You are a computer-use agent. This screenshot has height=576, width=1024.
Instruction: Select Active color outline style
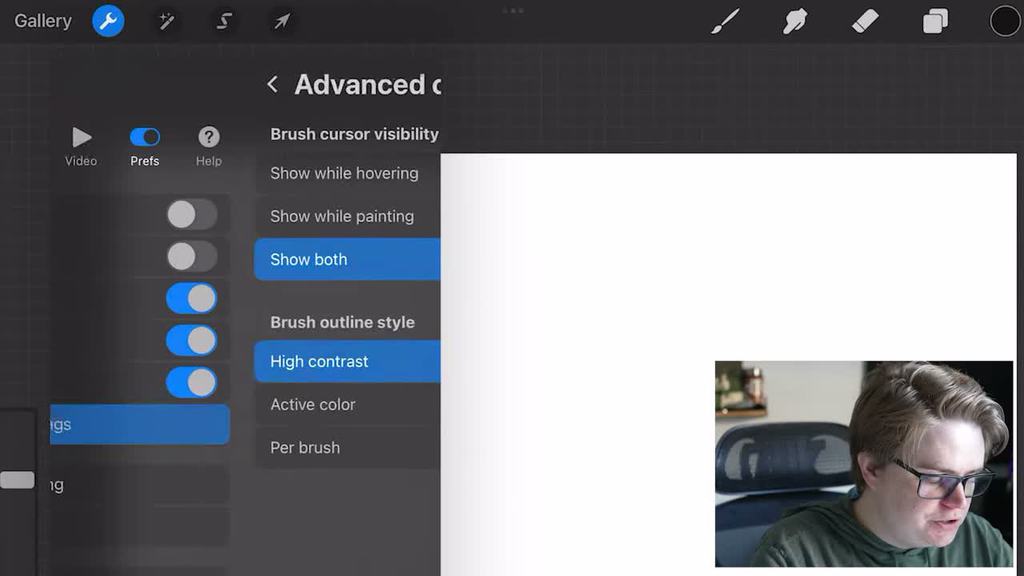[x=347, y=404]
